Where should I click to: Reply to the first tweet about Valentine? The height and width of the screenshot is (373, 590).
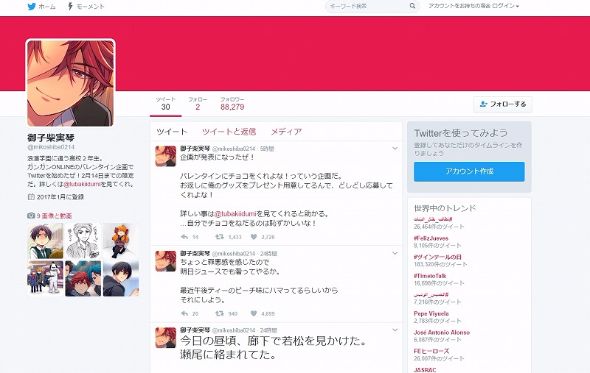184,237
